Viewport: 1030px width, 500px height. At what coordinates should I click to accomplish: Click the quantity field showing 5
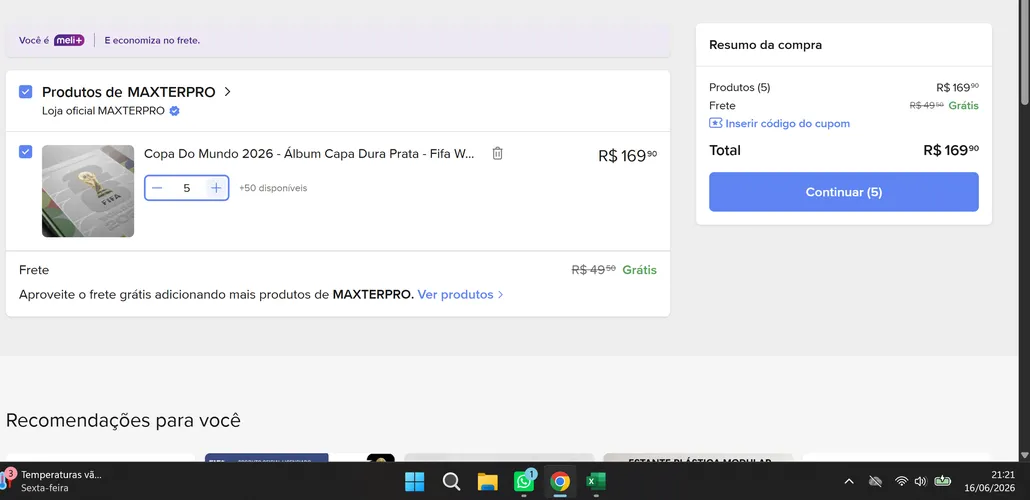(x=187, y=188)
